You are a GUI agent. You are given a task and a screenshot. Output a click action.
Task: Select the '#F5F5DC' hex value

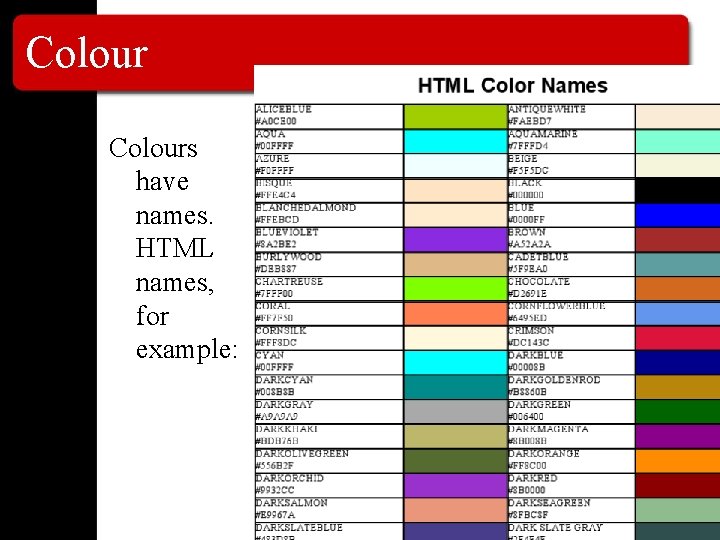pos(528,171)
